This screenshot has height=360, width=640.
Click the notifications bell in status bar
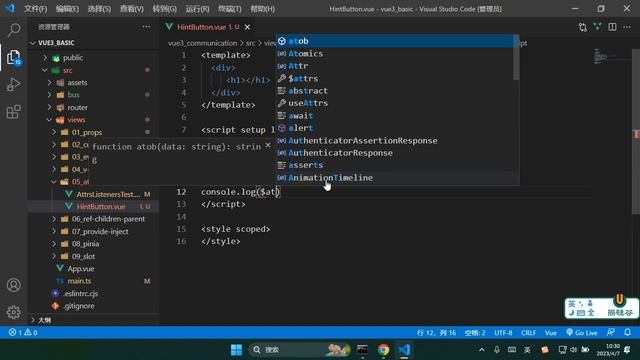click(x=627, y=333)
